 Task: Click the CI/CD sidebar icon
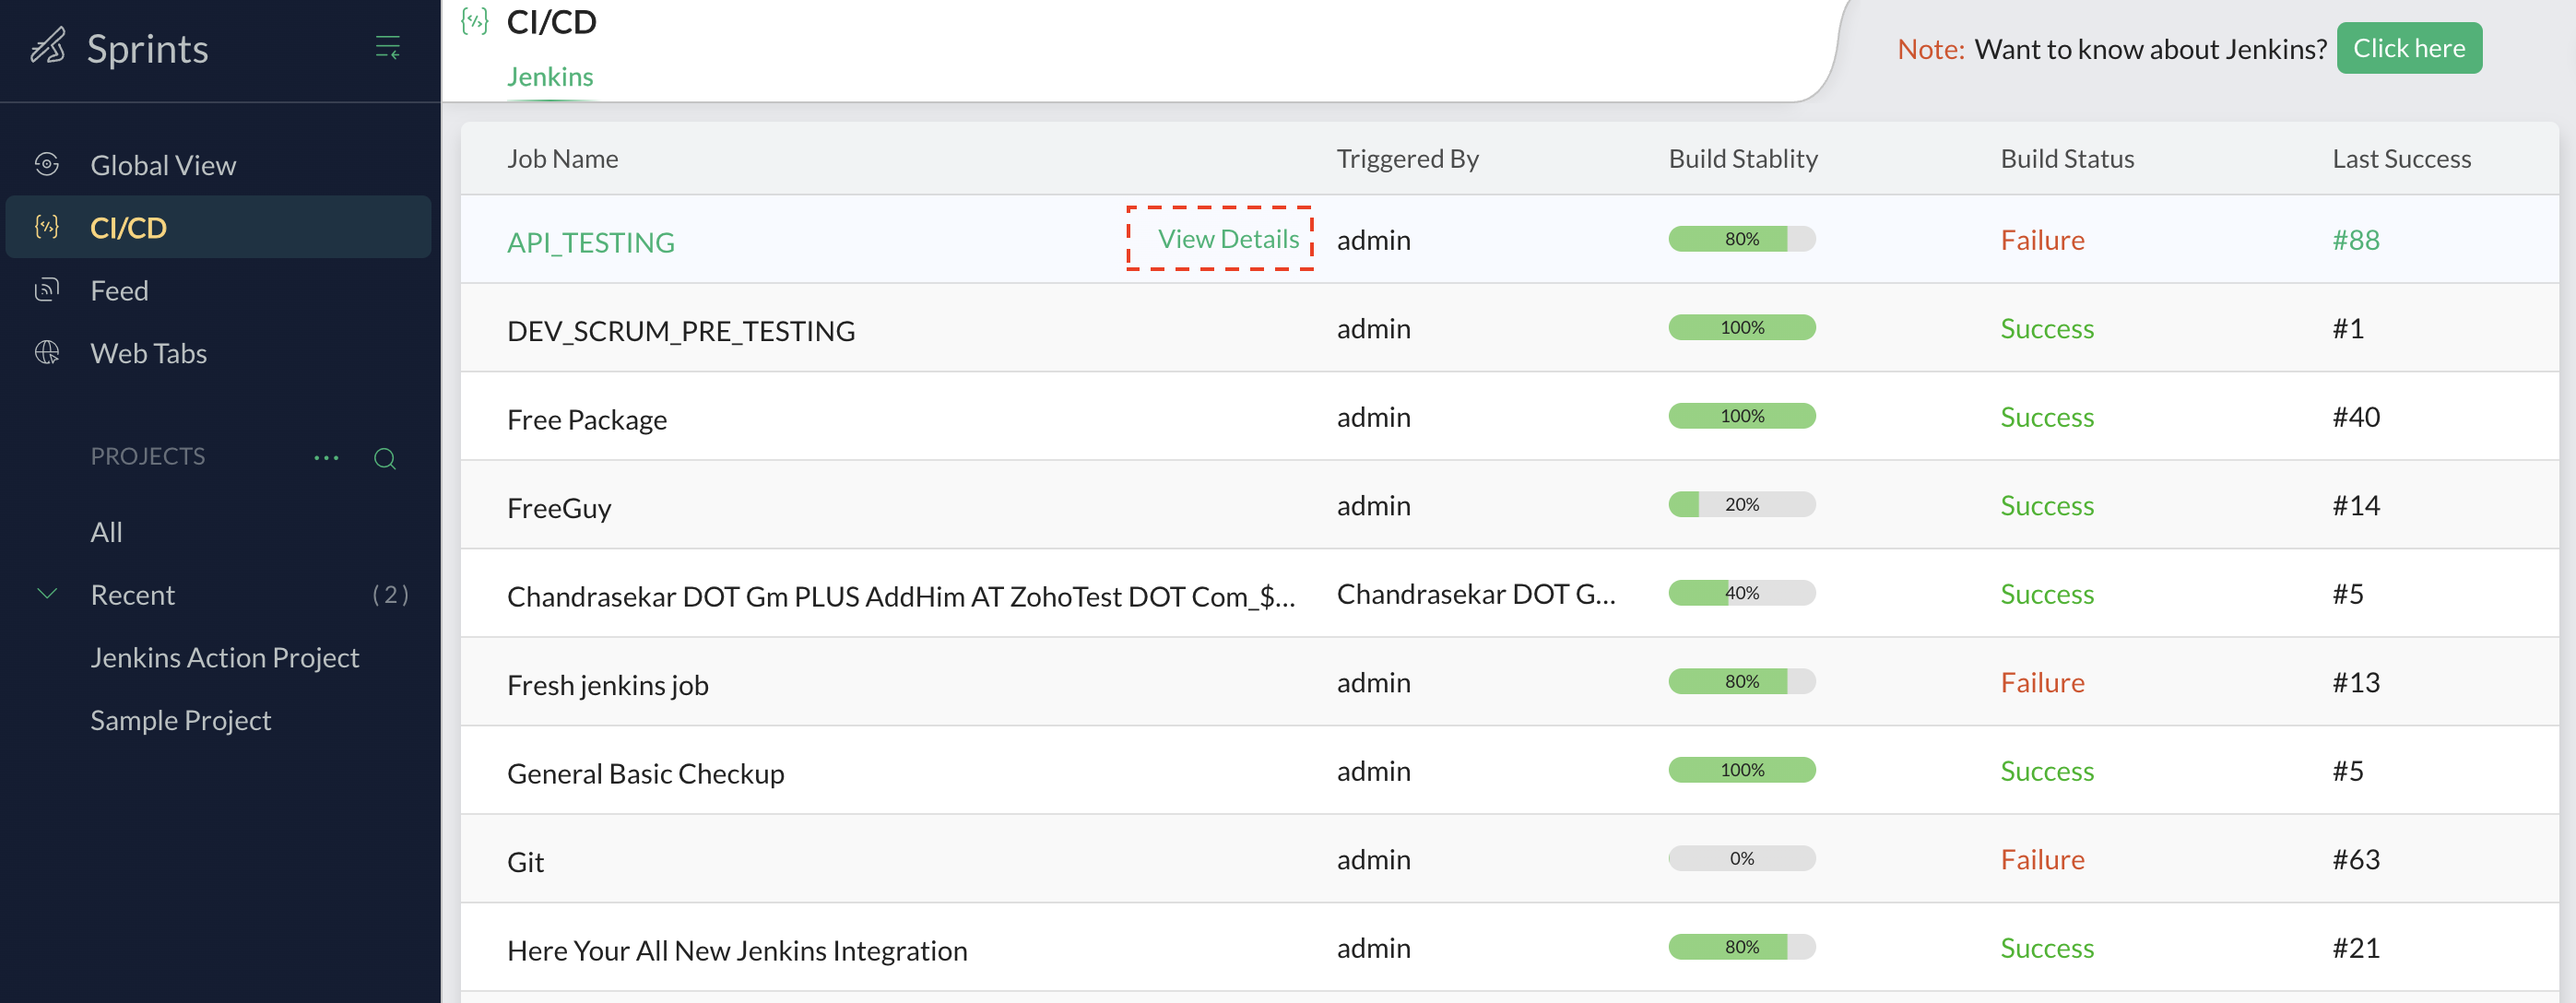tap(47, 227)
